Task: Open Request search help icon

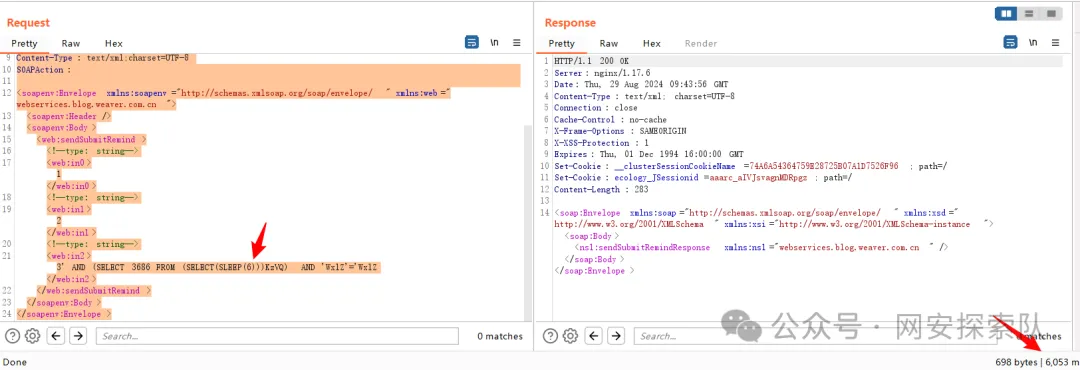Action: click(12, 336)
